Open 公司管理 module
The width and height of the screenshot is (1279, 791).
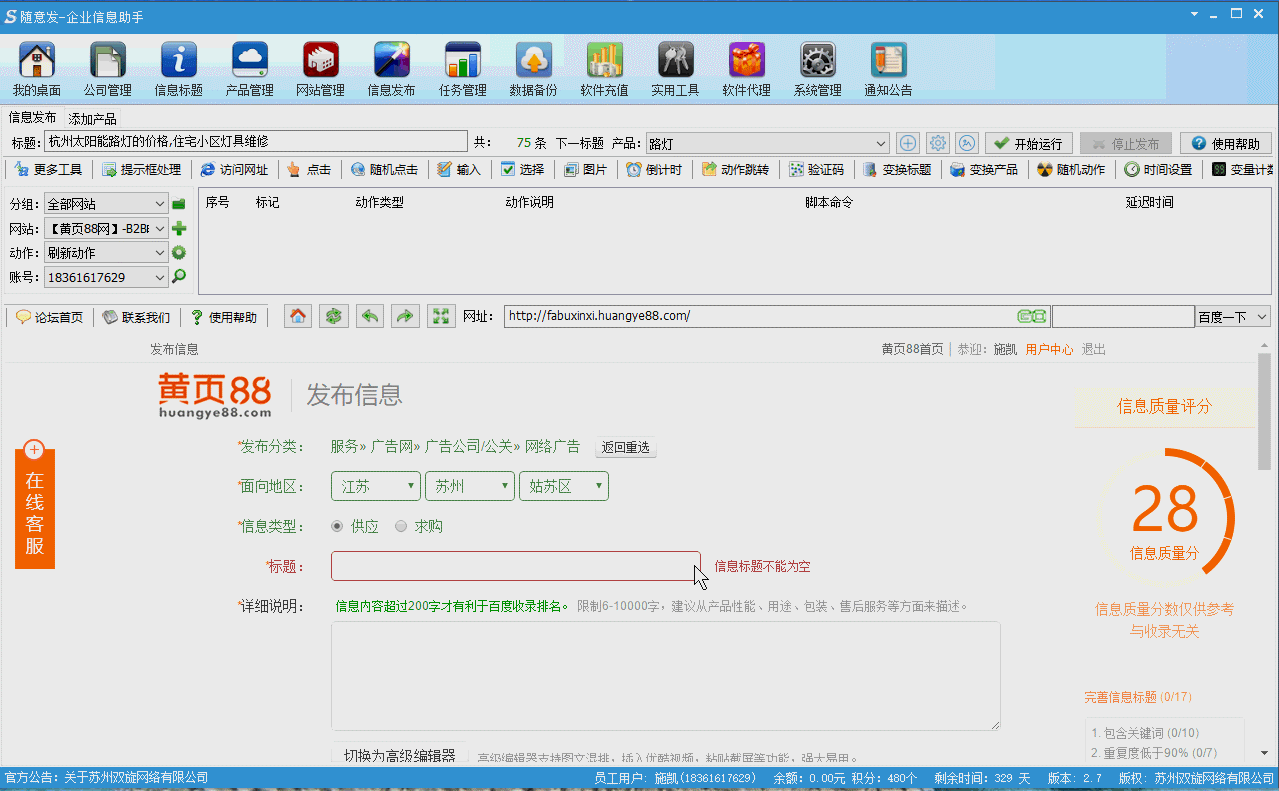coord(108,69)
